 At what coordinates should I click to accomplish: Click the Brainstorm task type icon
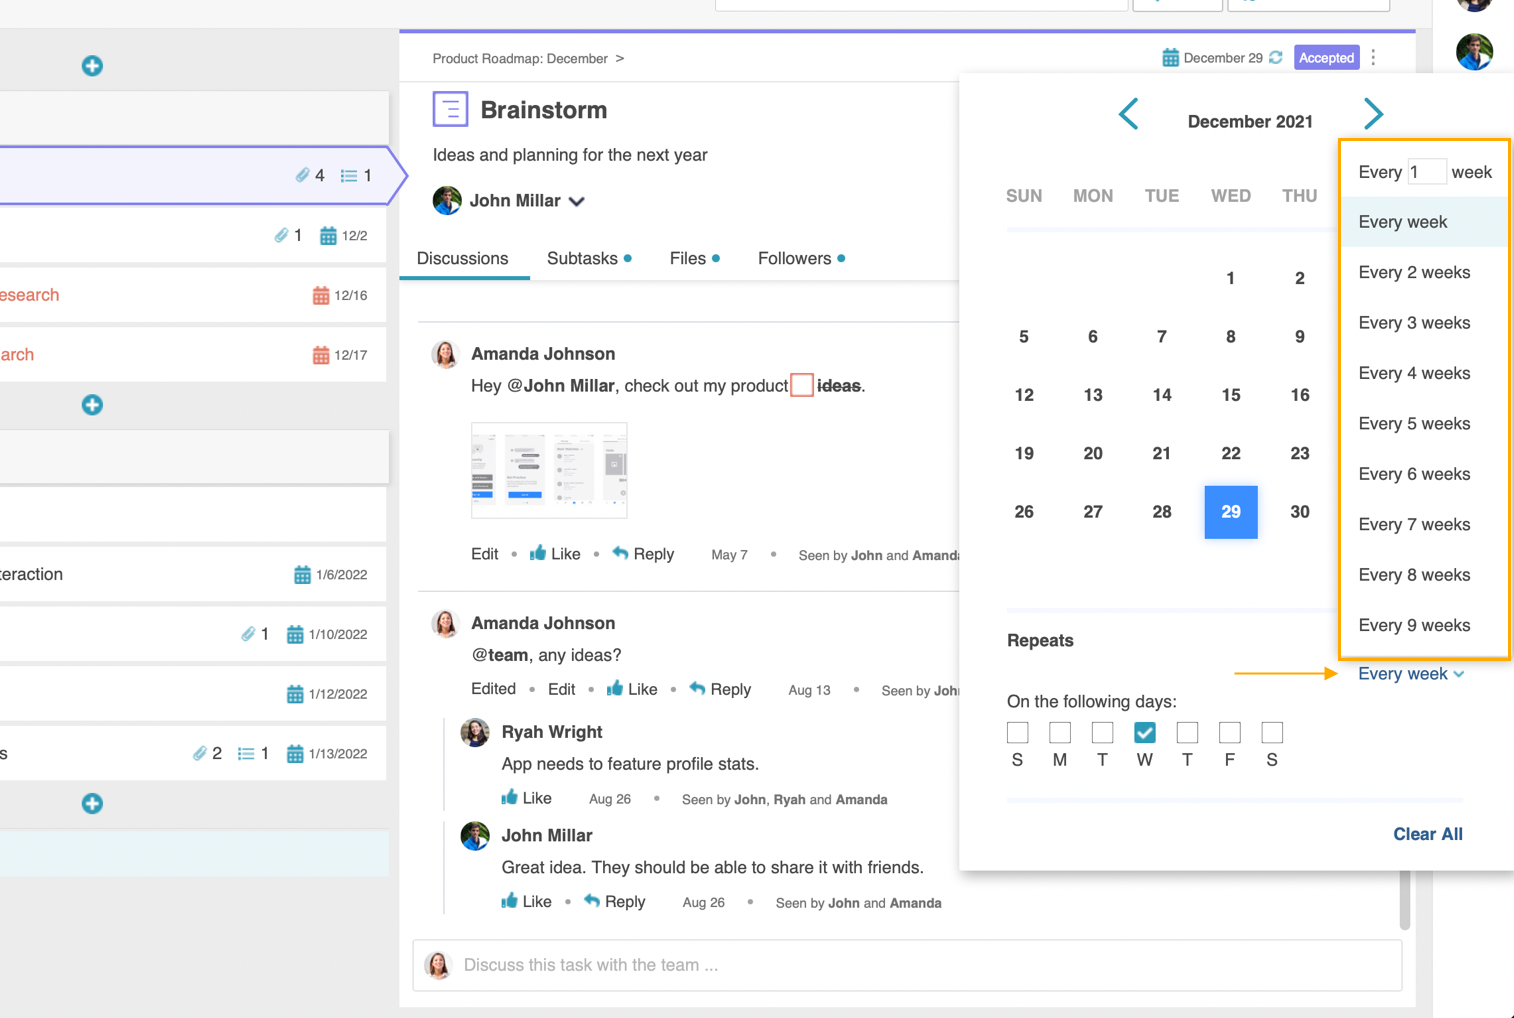tap(450, 109)
